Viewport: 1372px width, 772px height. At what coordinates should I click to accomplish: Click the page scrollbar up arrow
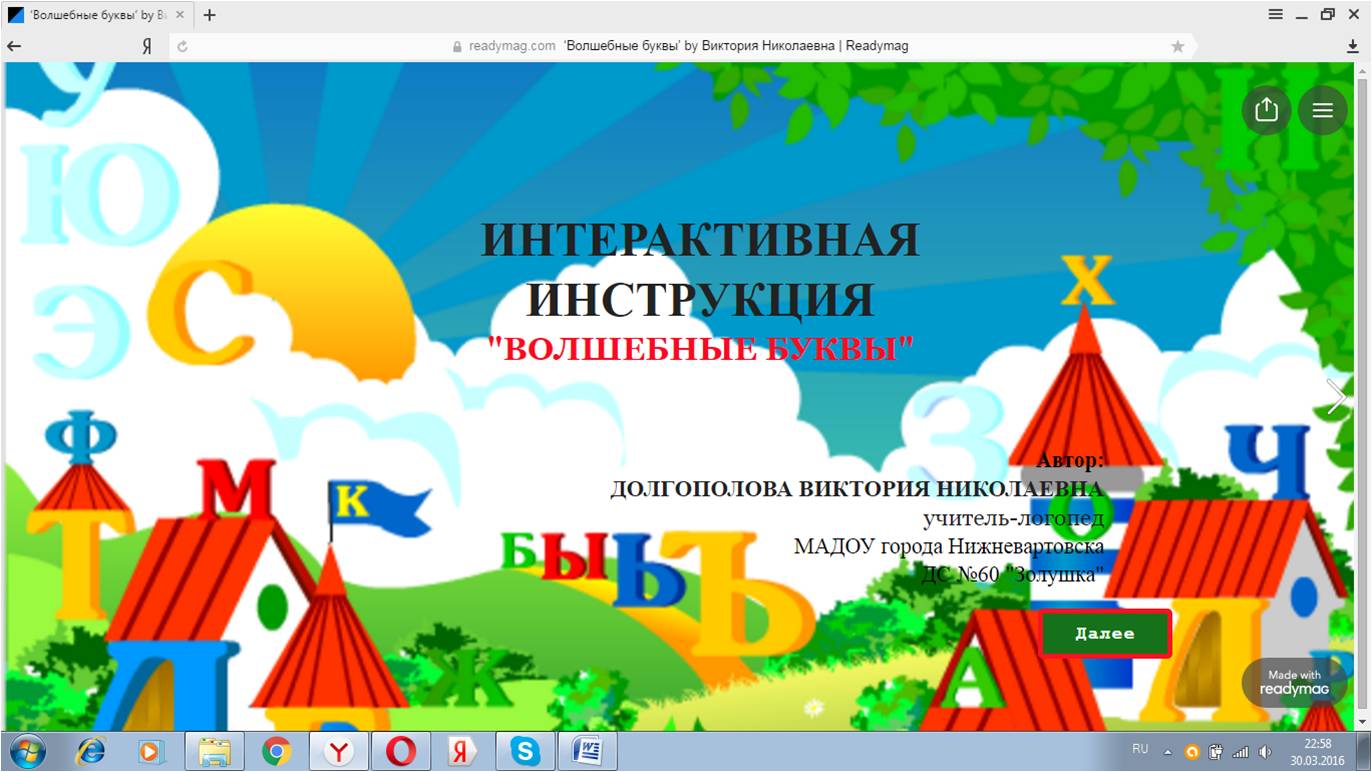(x=1362, y=71)
